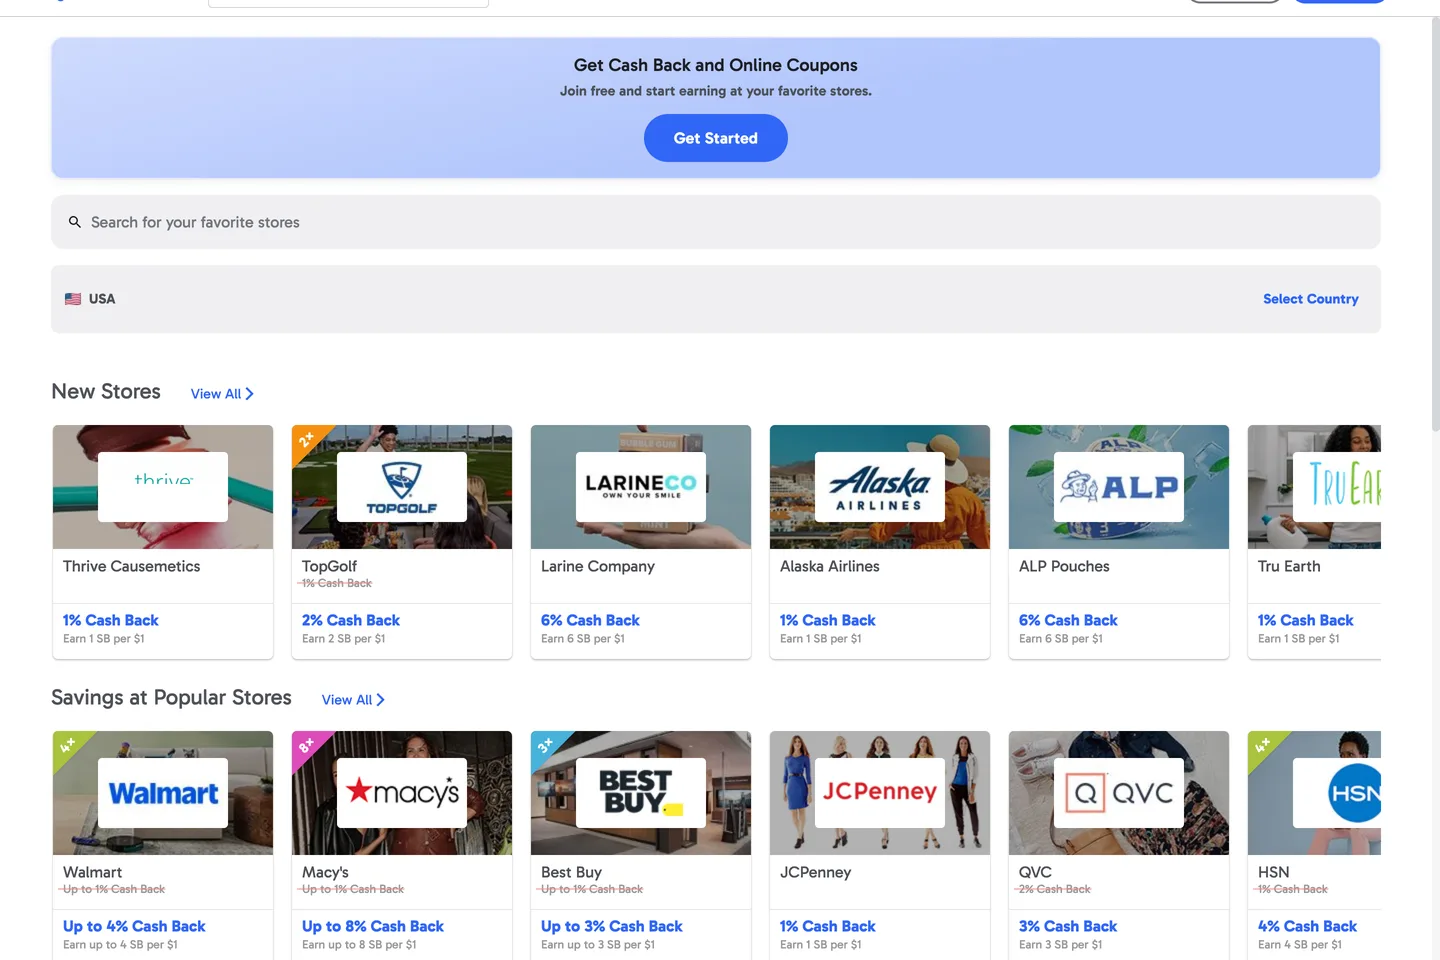
Task: Open the HSN logo image
Action: 1337,793
